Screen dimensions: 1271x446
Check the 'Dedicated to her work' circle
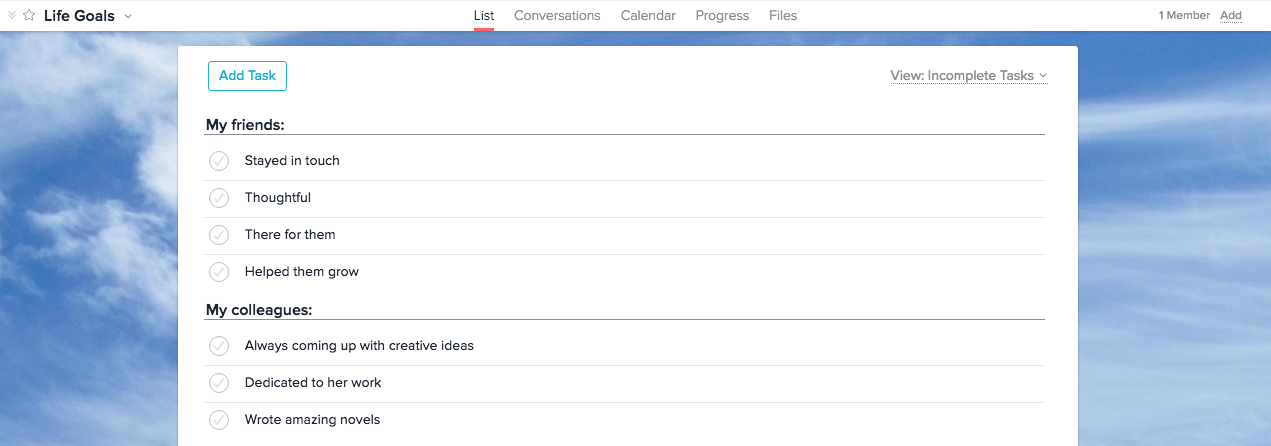[219, 383]
